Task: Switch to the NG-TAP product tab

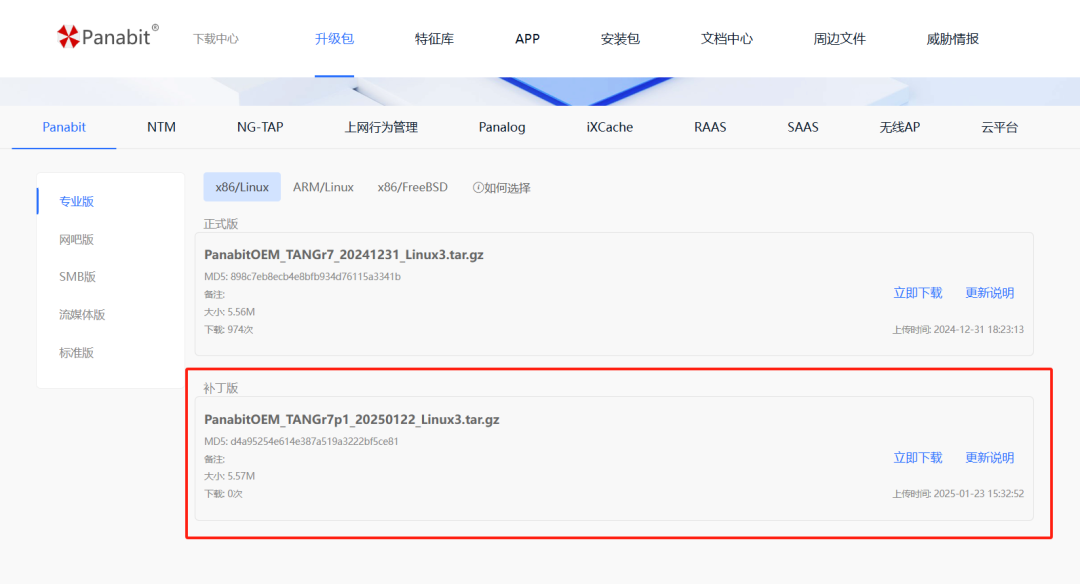Action: tap(260, 127)
